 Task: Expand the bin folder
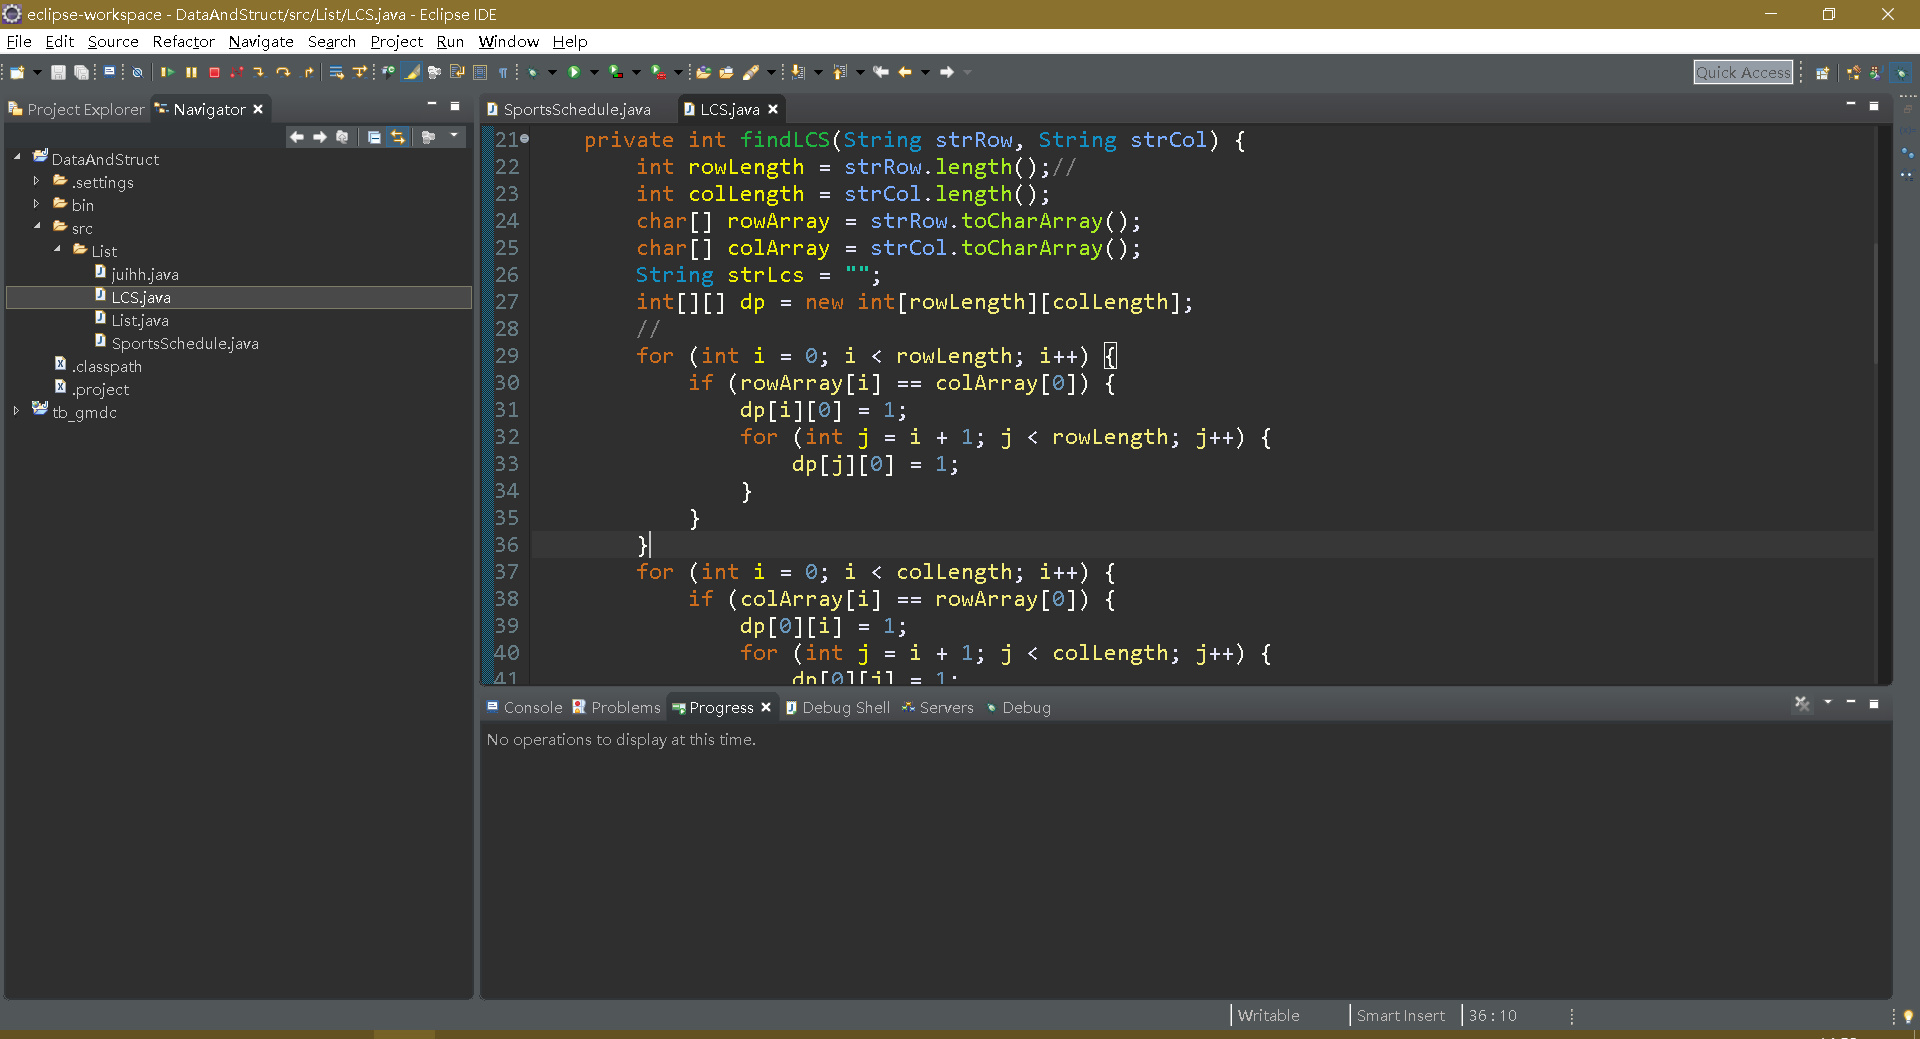[x=37, y=204]
